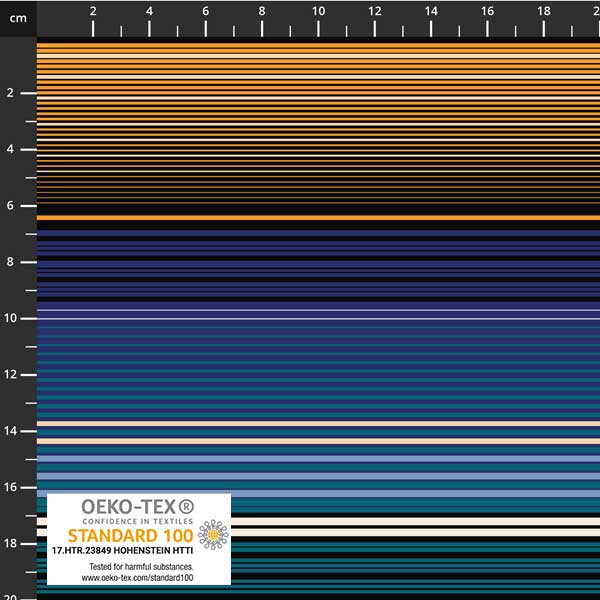Click the 10 mark on left ruler
Screen dimensions: 600x600
pyautogui.click(x=11, y=318)
